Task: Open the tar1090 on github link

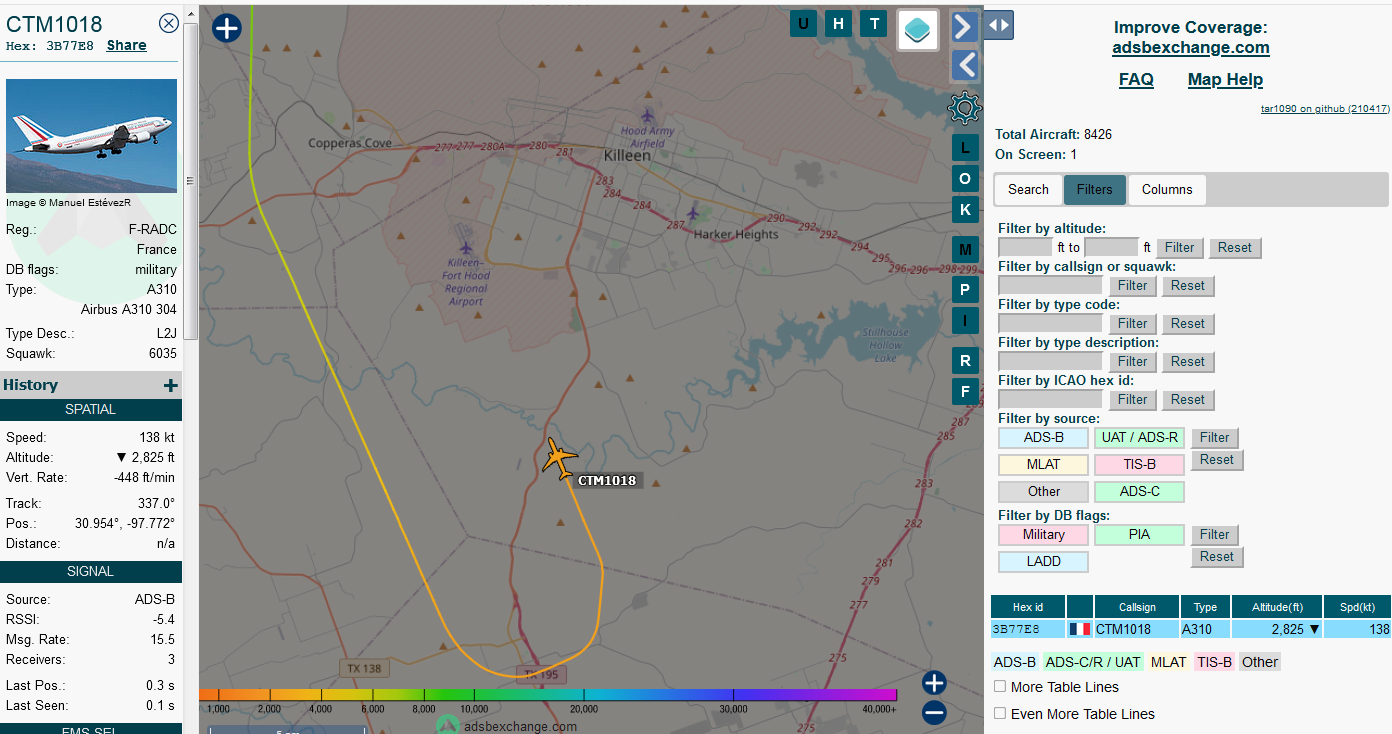Action: [1325, 108]
